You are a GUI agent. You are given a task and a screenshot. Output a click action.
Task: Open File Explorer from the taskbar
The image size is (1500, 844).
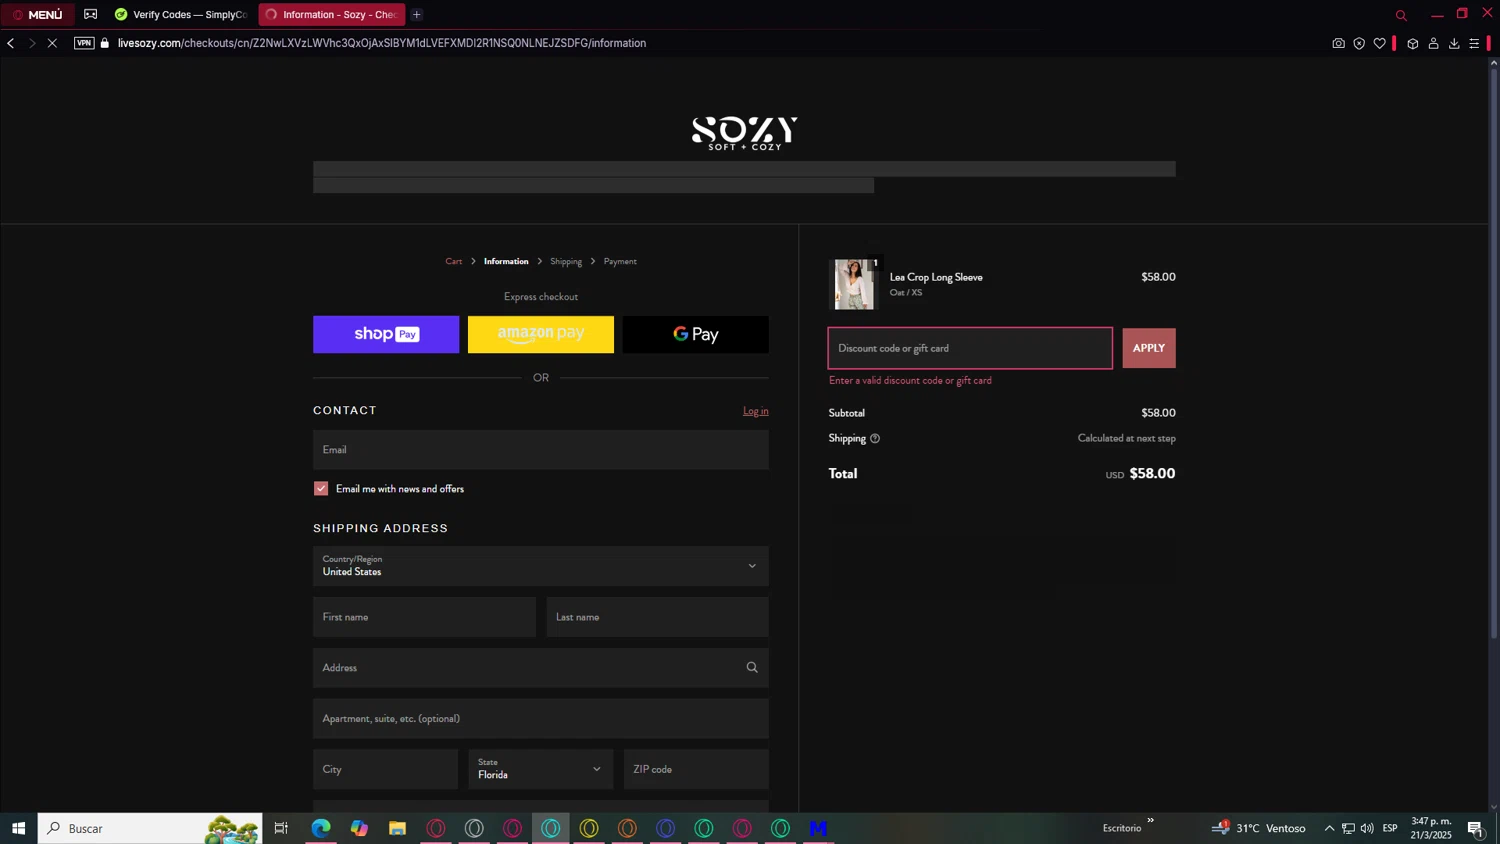click(397, 828)
